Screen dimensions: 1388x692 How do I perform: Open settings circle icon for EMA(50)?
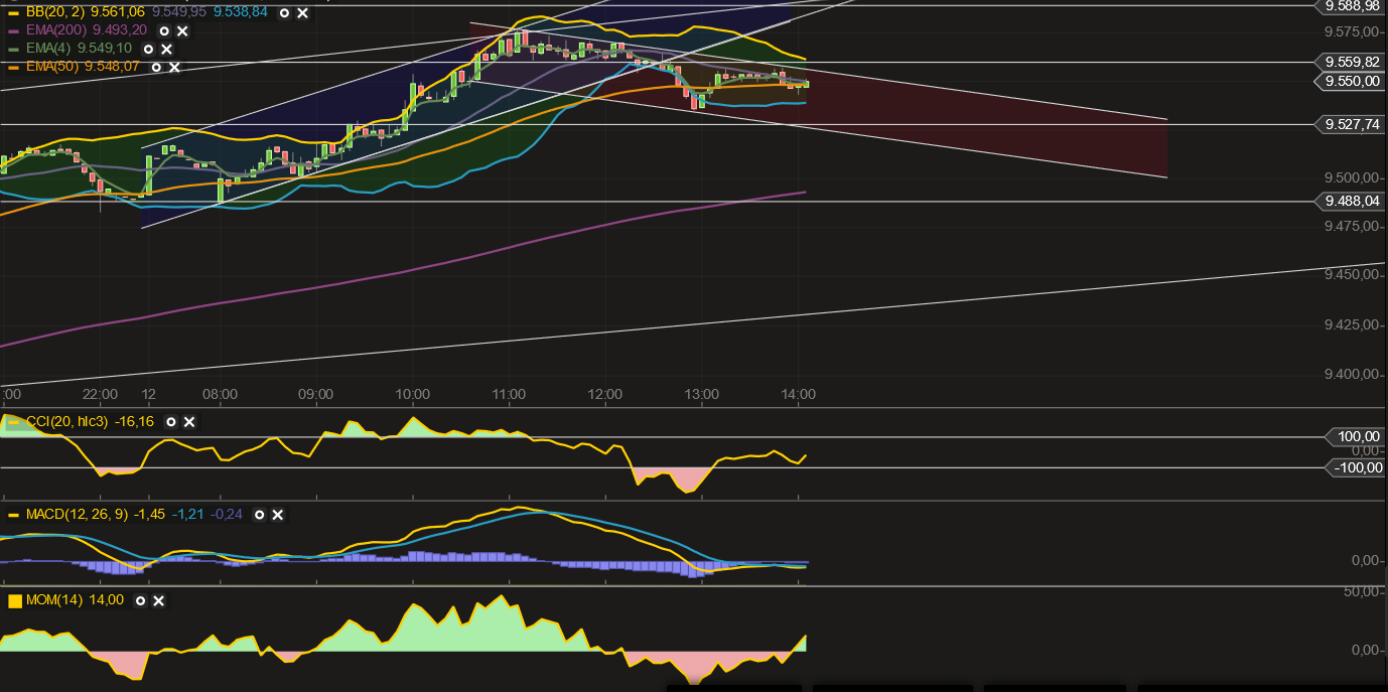click(x=157, y=67)
